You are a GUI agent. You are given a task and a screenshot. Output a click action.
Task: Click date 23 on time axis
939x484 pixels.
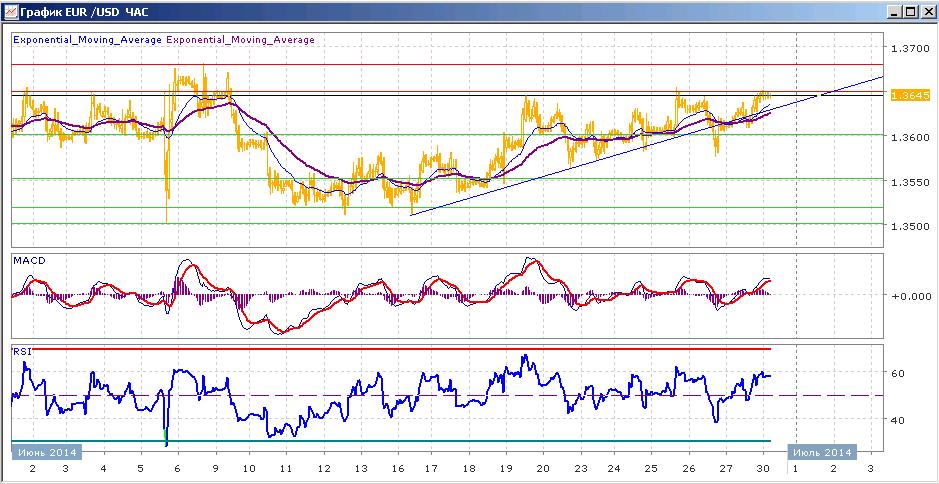[x=580, y=469]
